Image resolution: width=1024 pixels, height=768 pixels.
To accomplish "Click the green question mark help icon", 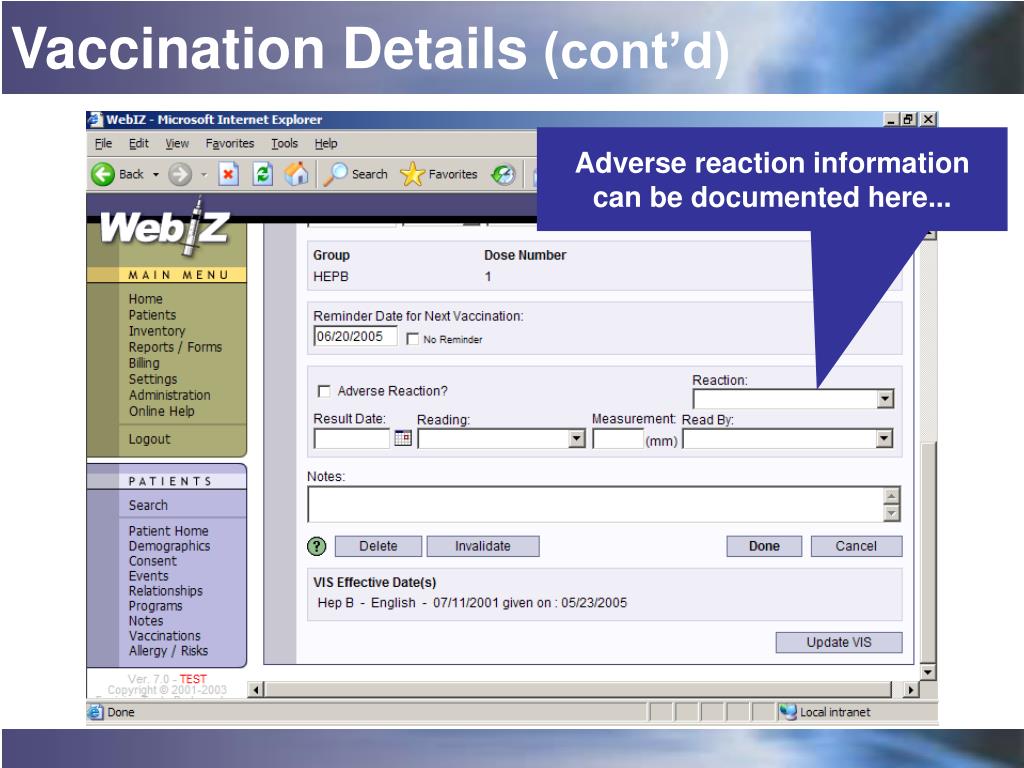I will pyautogui.click(x=317, y=546).
